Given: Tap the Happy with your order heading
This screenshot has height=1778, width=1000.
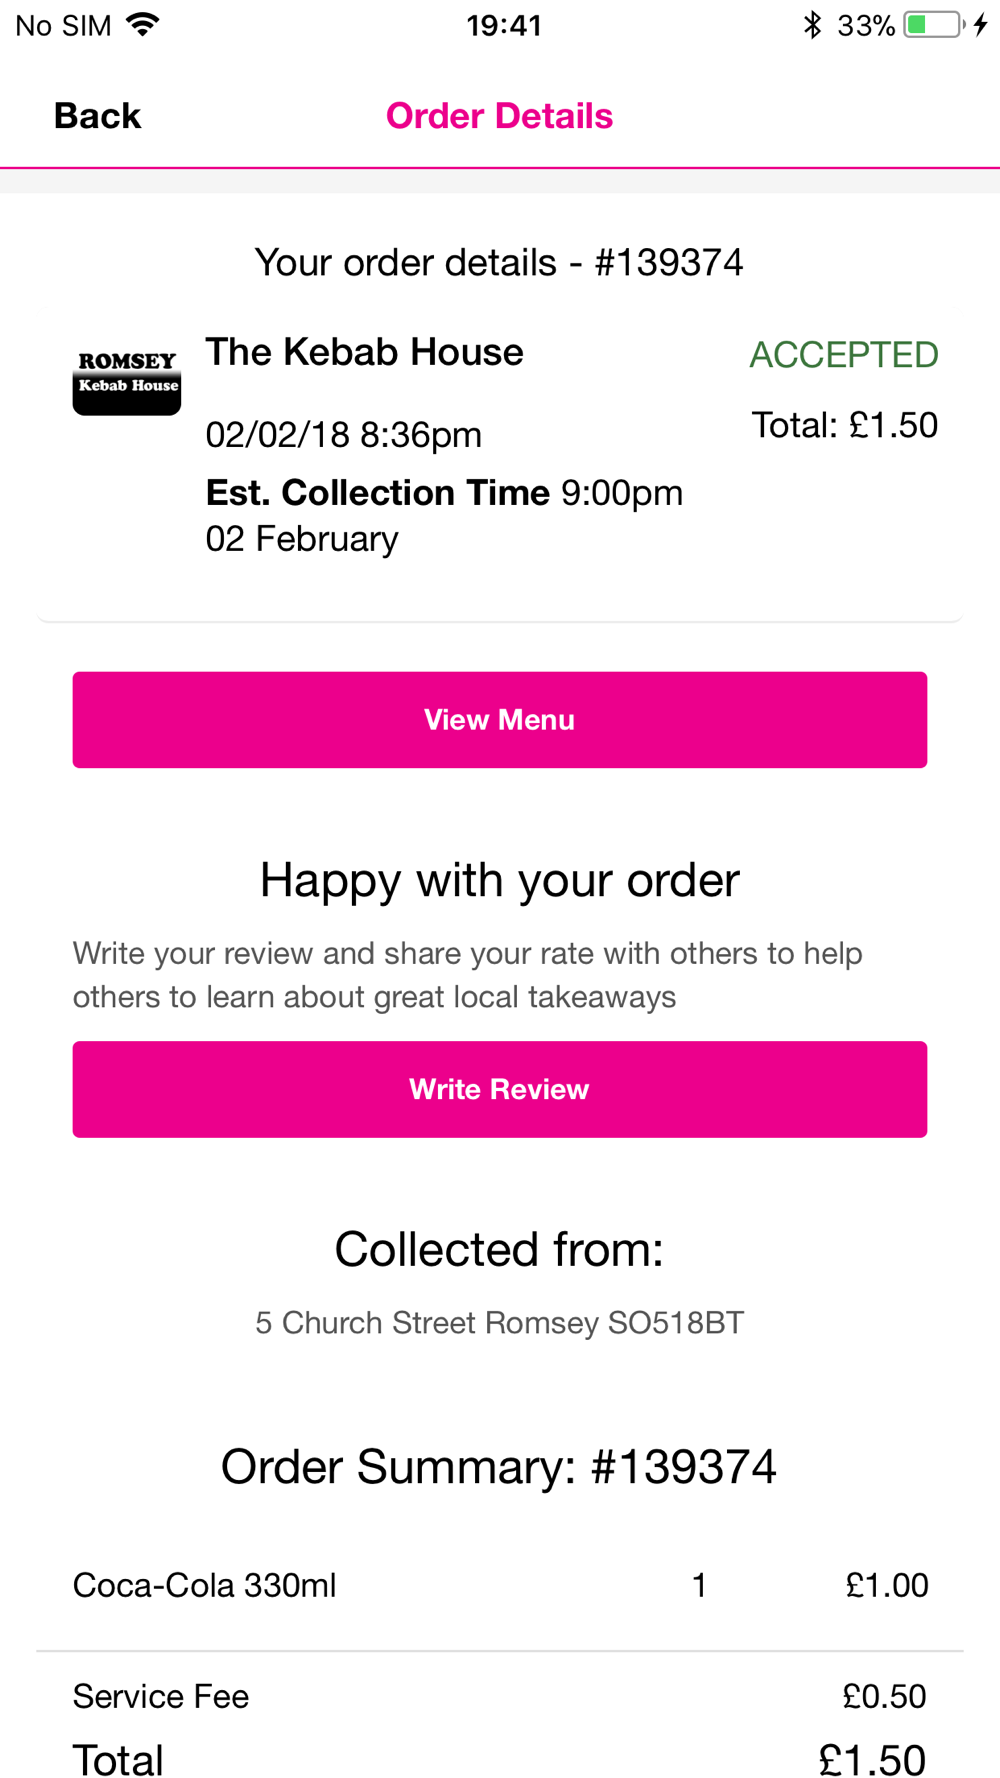Looking at the screenshot, I should pyautogui.click(x=500, y=881).
